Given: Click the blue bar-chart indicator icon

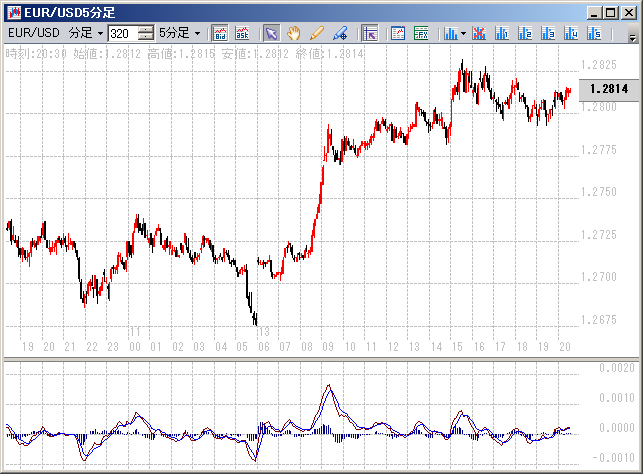Looking at the screenshot, I should pyautogui.click(x=451, y=33).
